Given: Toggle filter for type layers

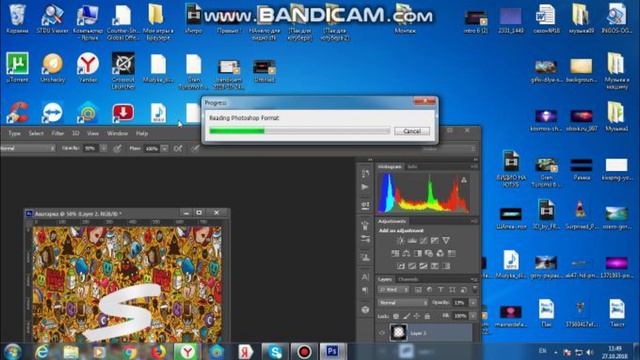Looking at the screenshot, I should pos(440,290).
